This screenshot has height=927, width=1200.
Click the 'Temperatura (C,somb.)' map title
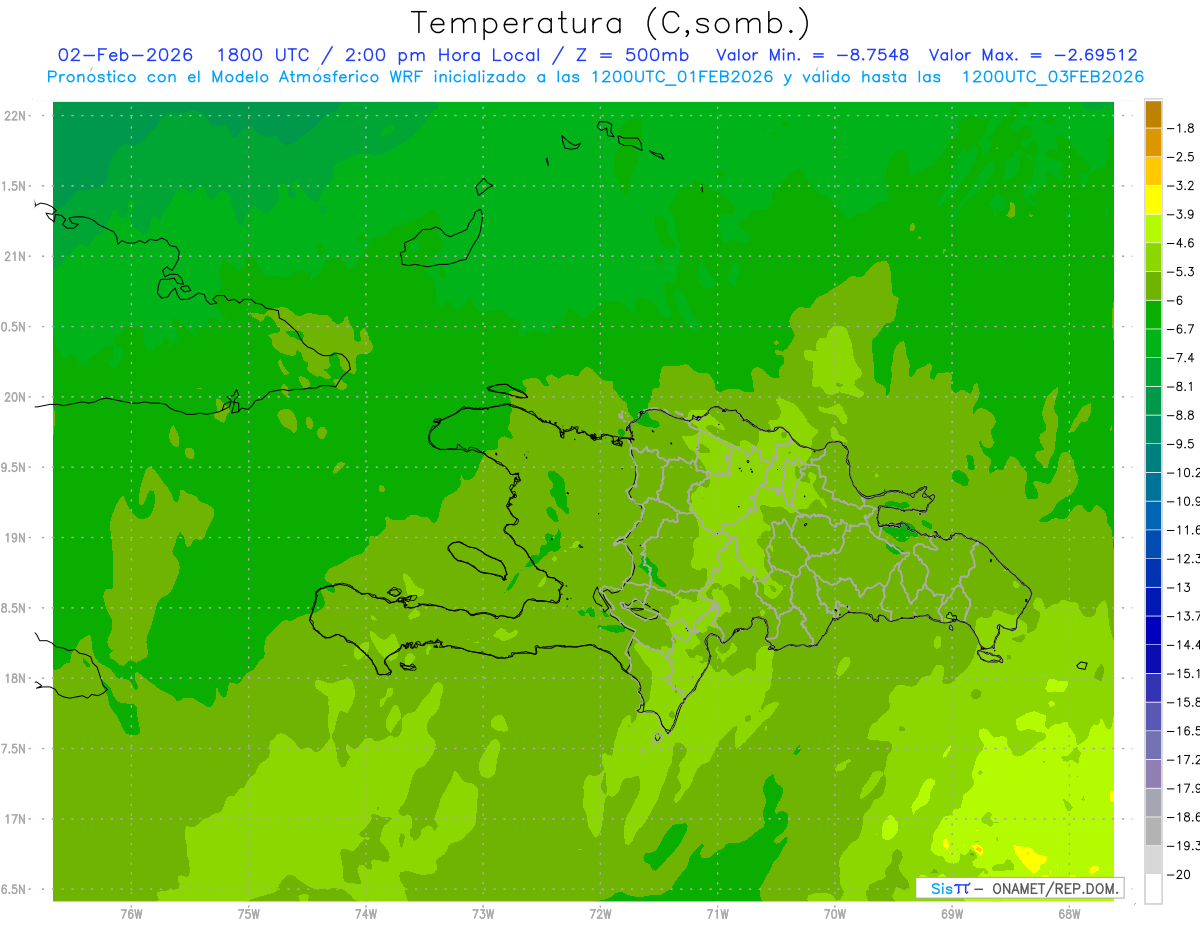tap(610, 23)
